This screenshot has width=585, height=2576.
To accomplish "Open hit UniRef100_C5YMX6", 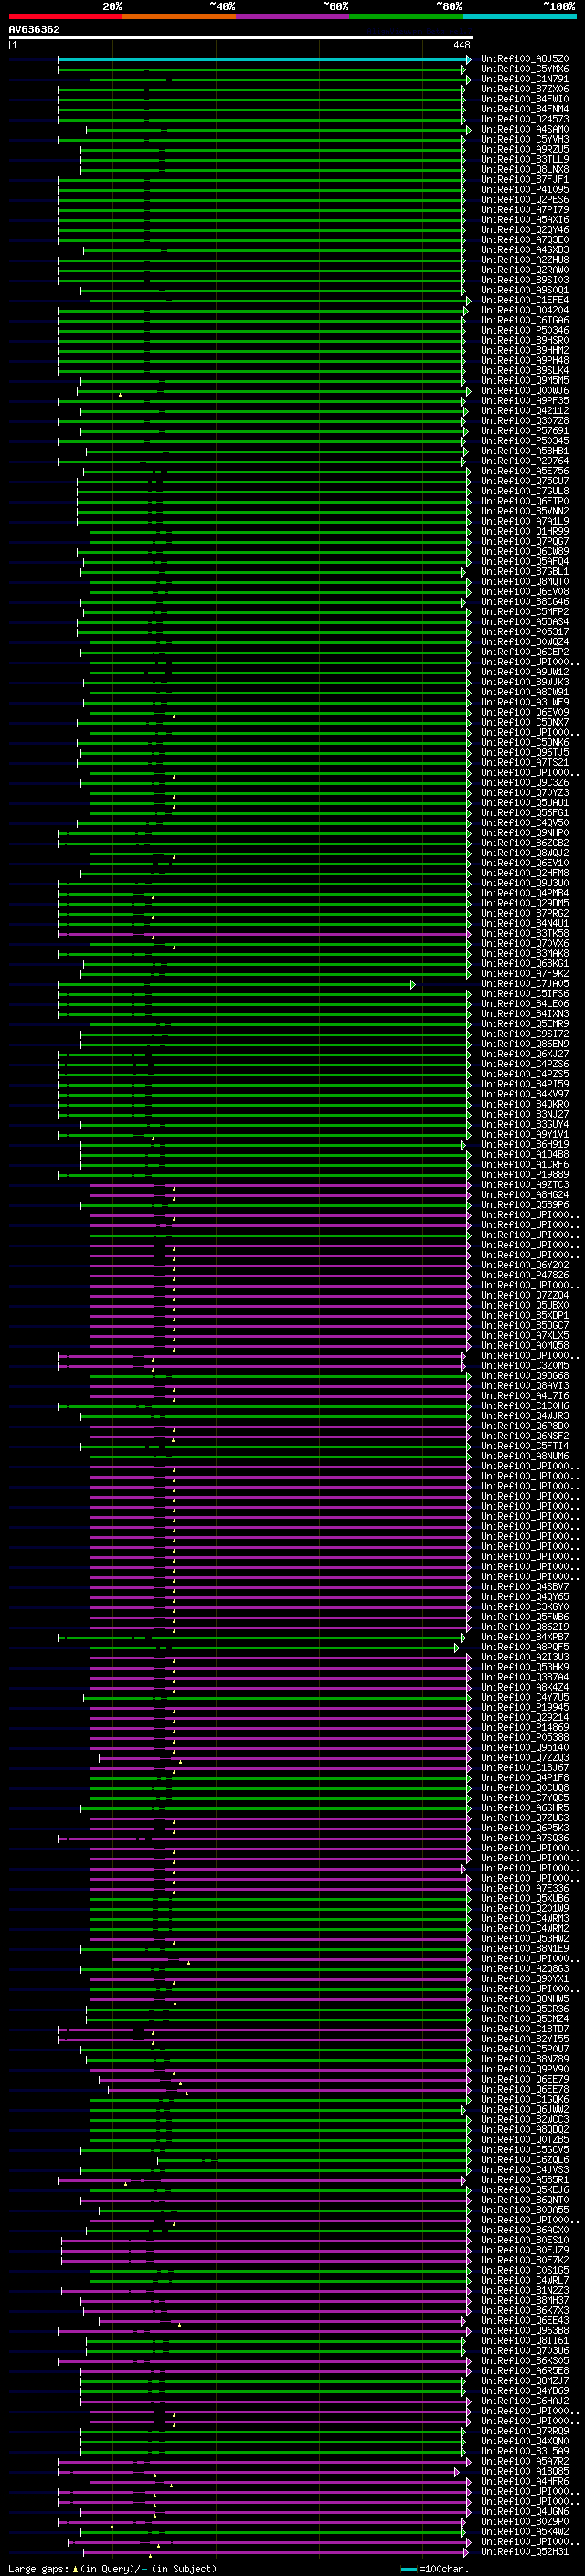I will (x=525, y=70).
